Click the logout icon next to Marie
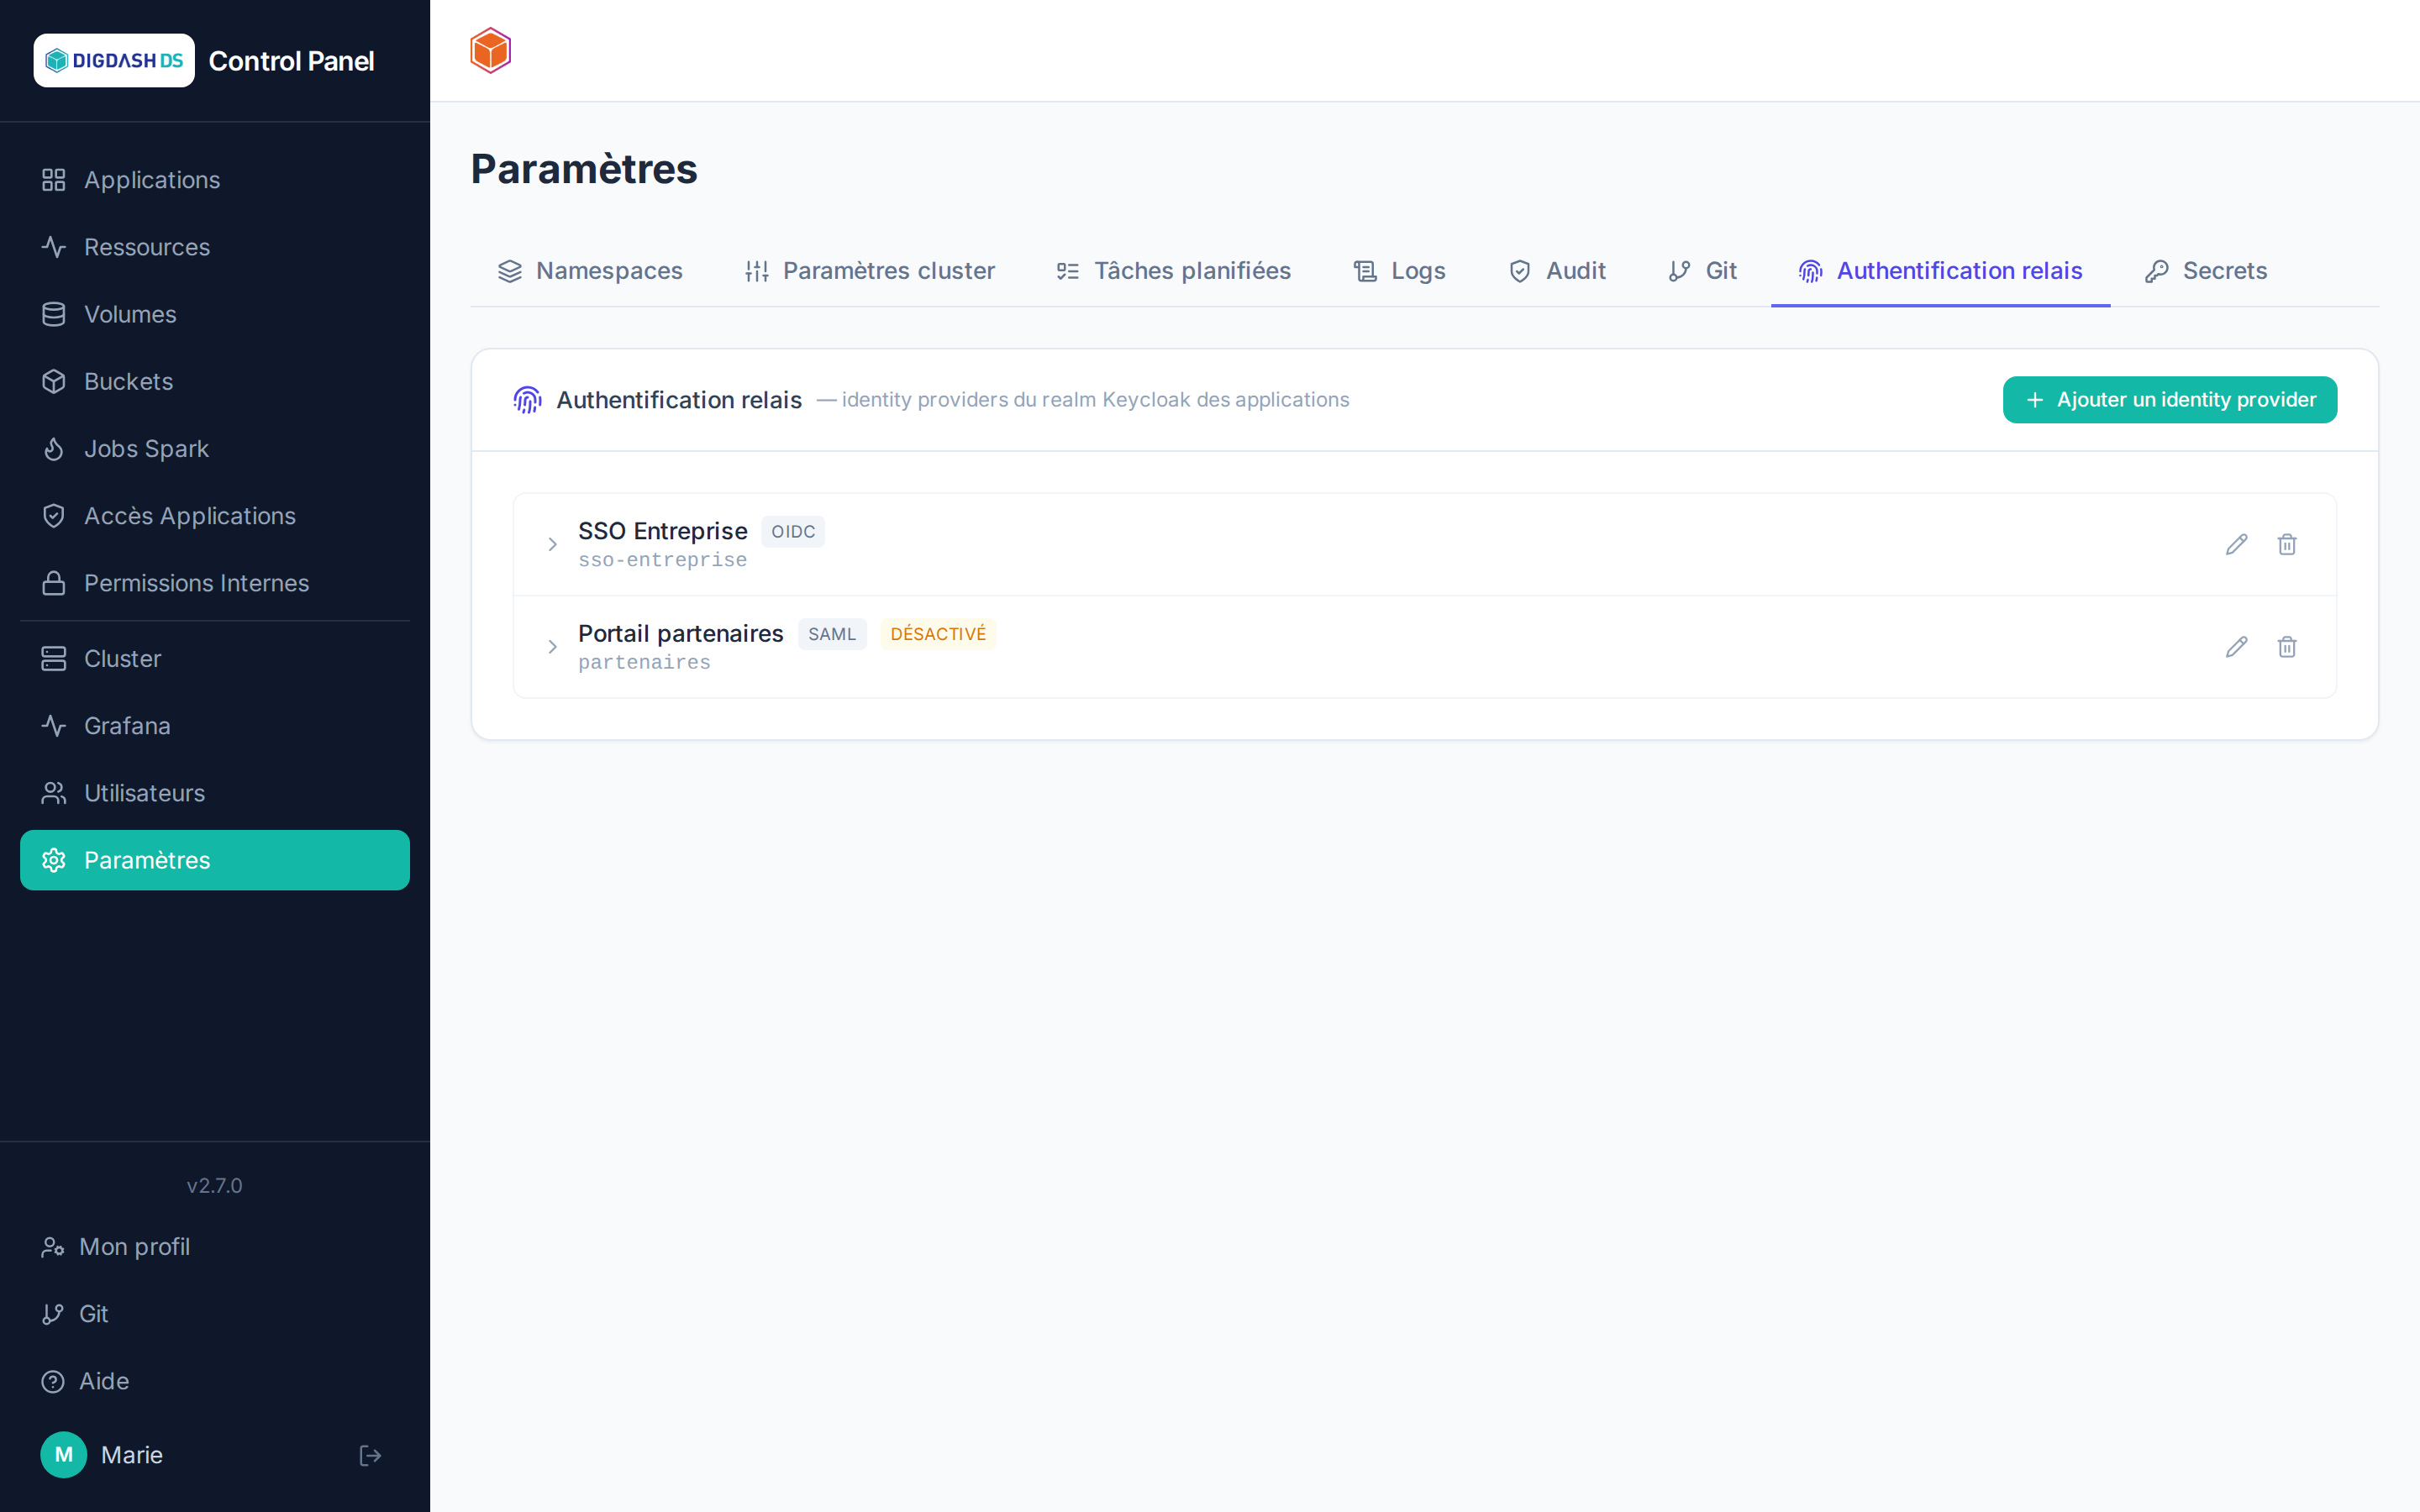The image size is (2420, 1512). 370,1455
